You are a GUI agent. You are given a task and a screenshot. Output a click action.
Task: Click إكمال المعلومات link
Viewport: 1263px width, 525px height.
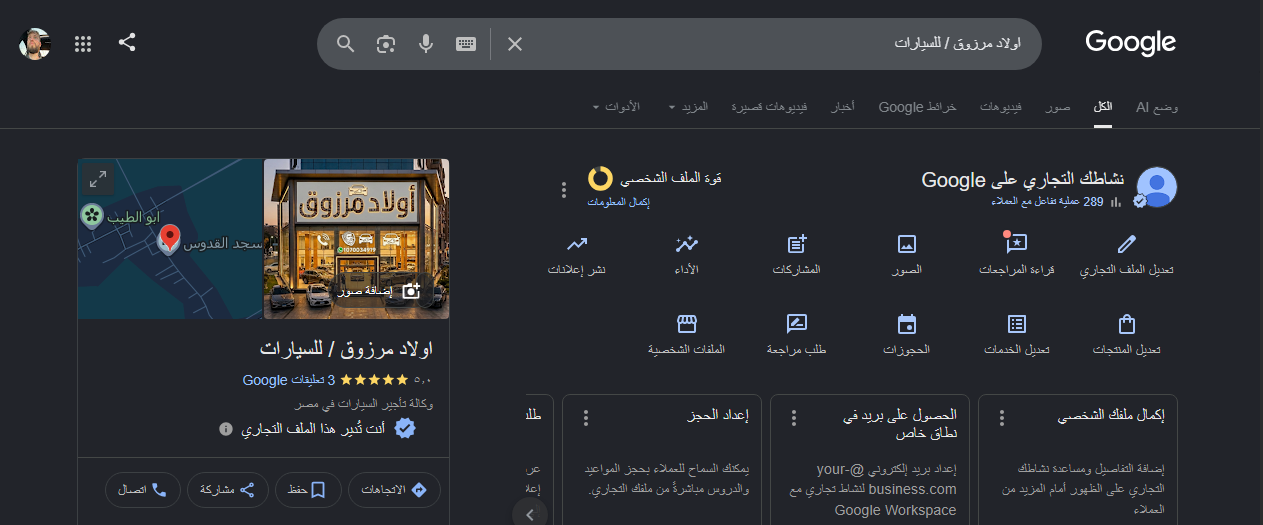pyautogui.click(x=618, y=202)
